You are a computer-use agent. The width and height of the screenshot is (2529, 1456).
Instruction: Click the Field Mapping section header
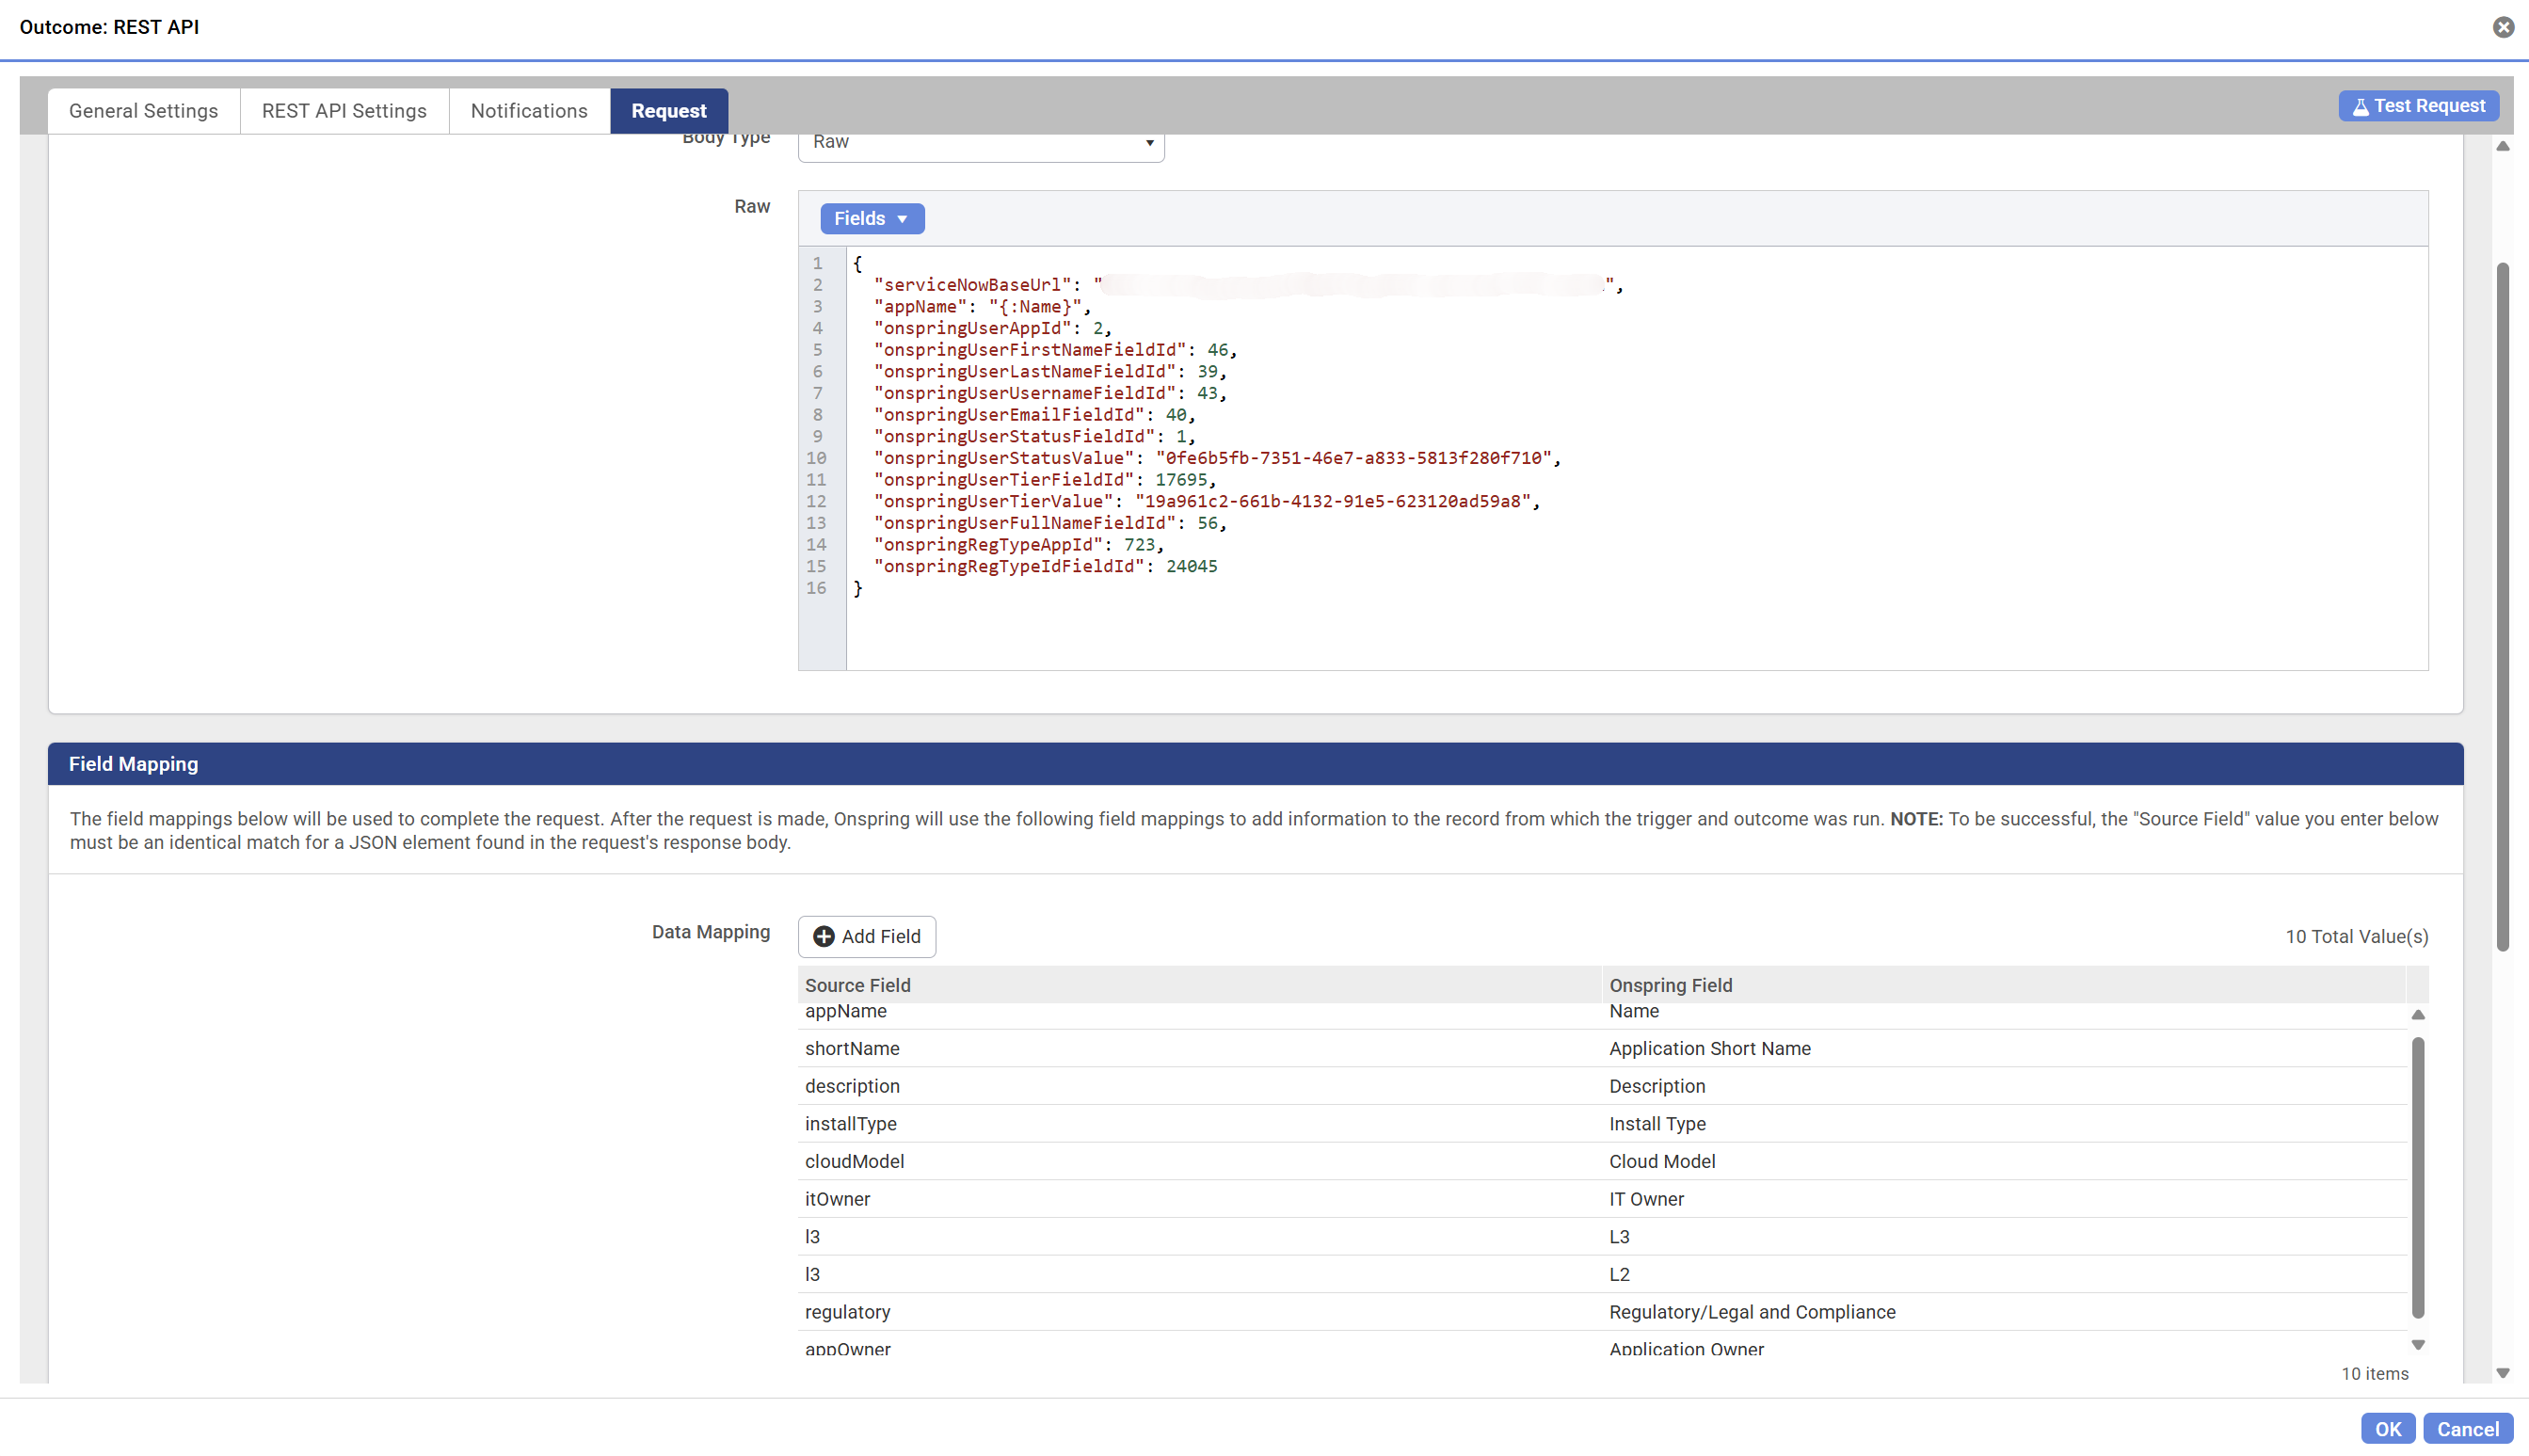[x=1255, y=764]
